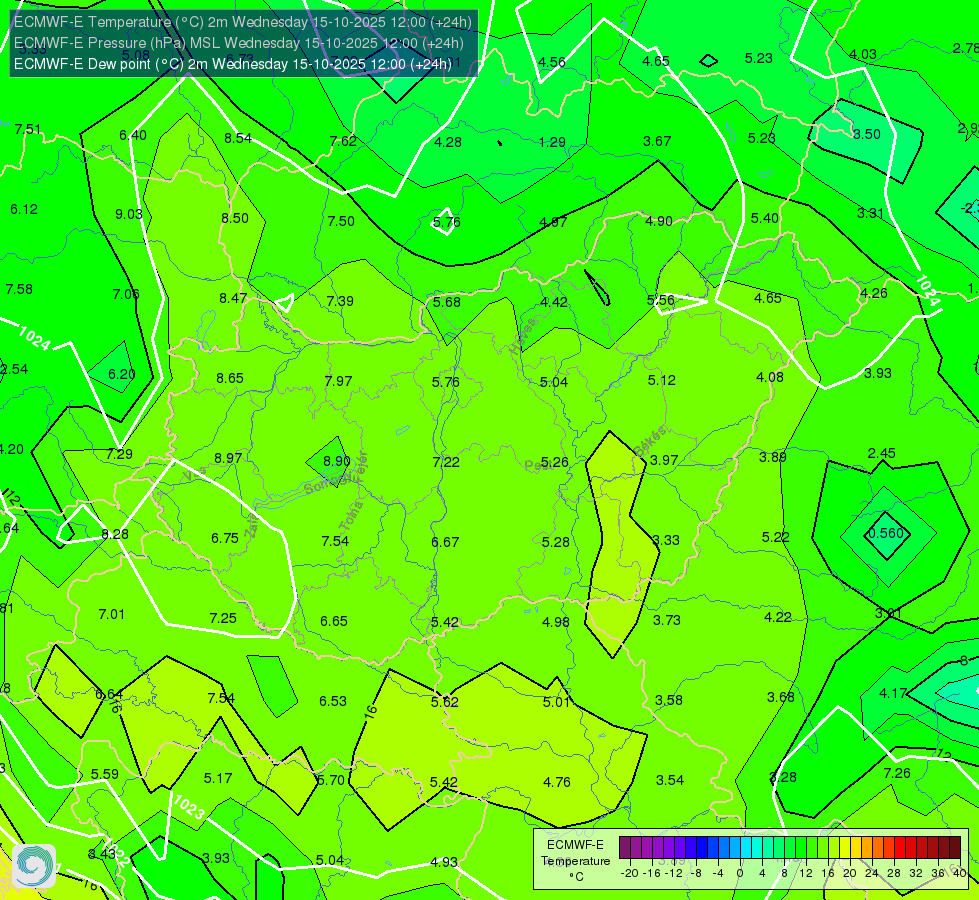Click the dew point value 3.97
979x900 pixels.
pos(664,460)
